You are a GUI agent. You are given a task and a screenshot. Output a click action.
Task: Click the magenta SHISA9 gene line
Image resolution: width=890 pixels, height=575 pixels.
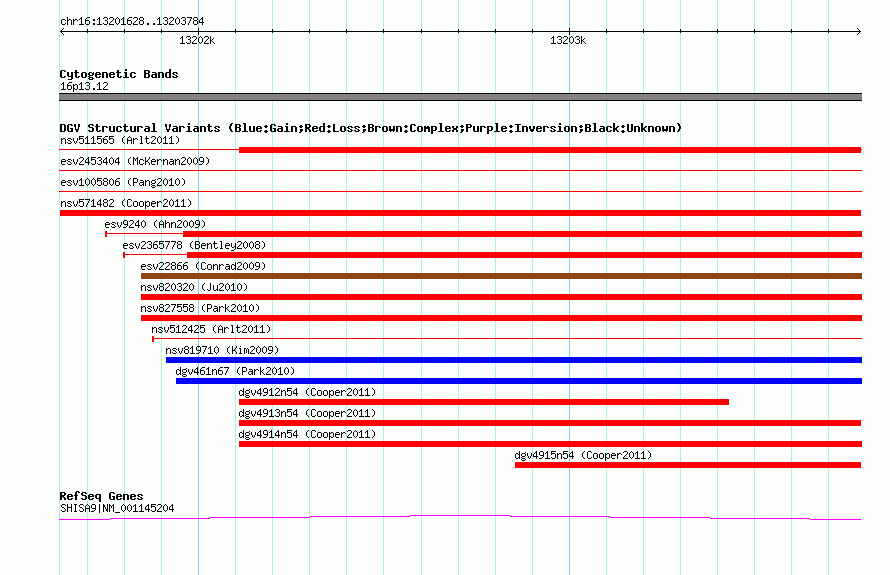click(x=460, y=517)
